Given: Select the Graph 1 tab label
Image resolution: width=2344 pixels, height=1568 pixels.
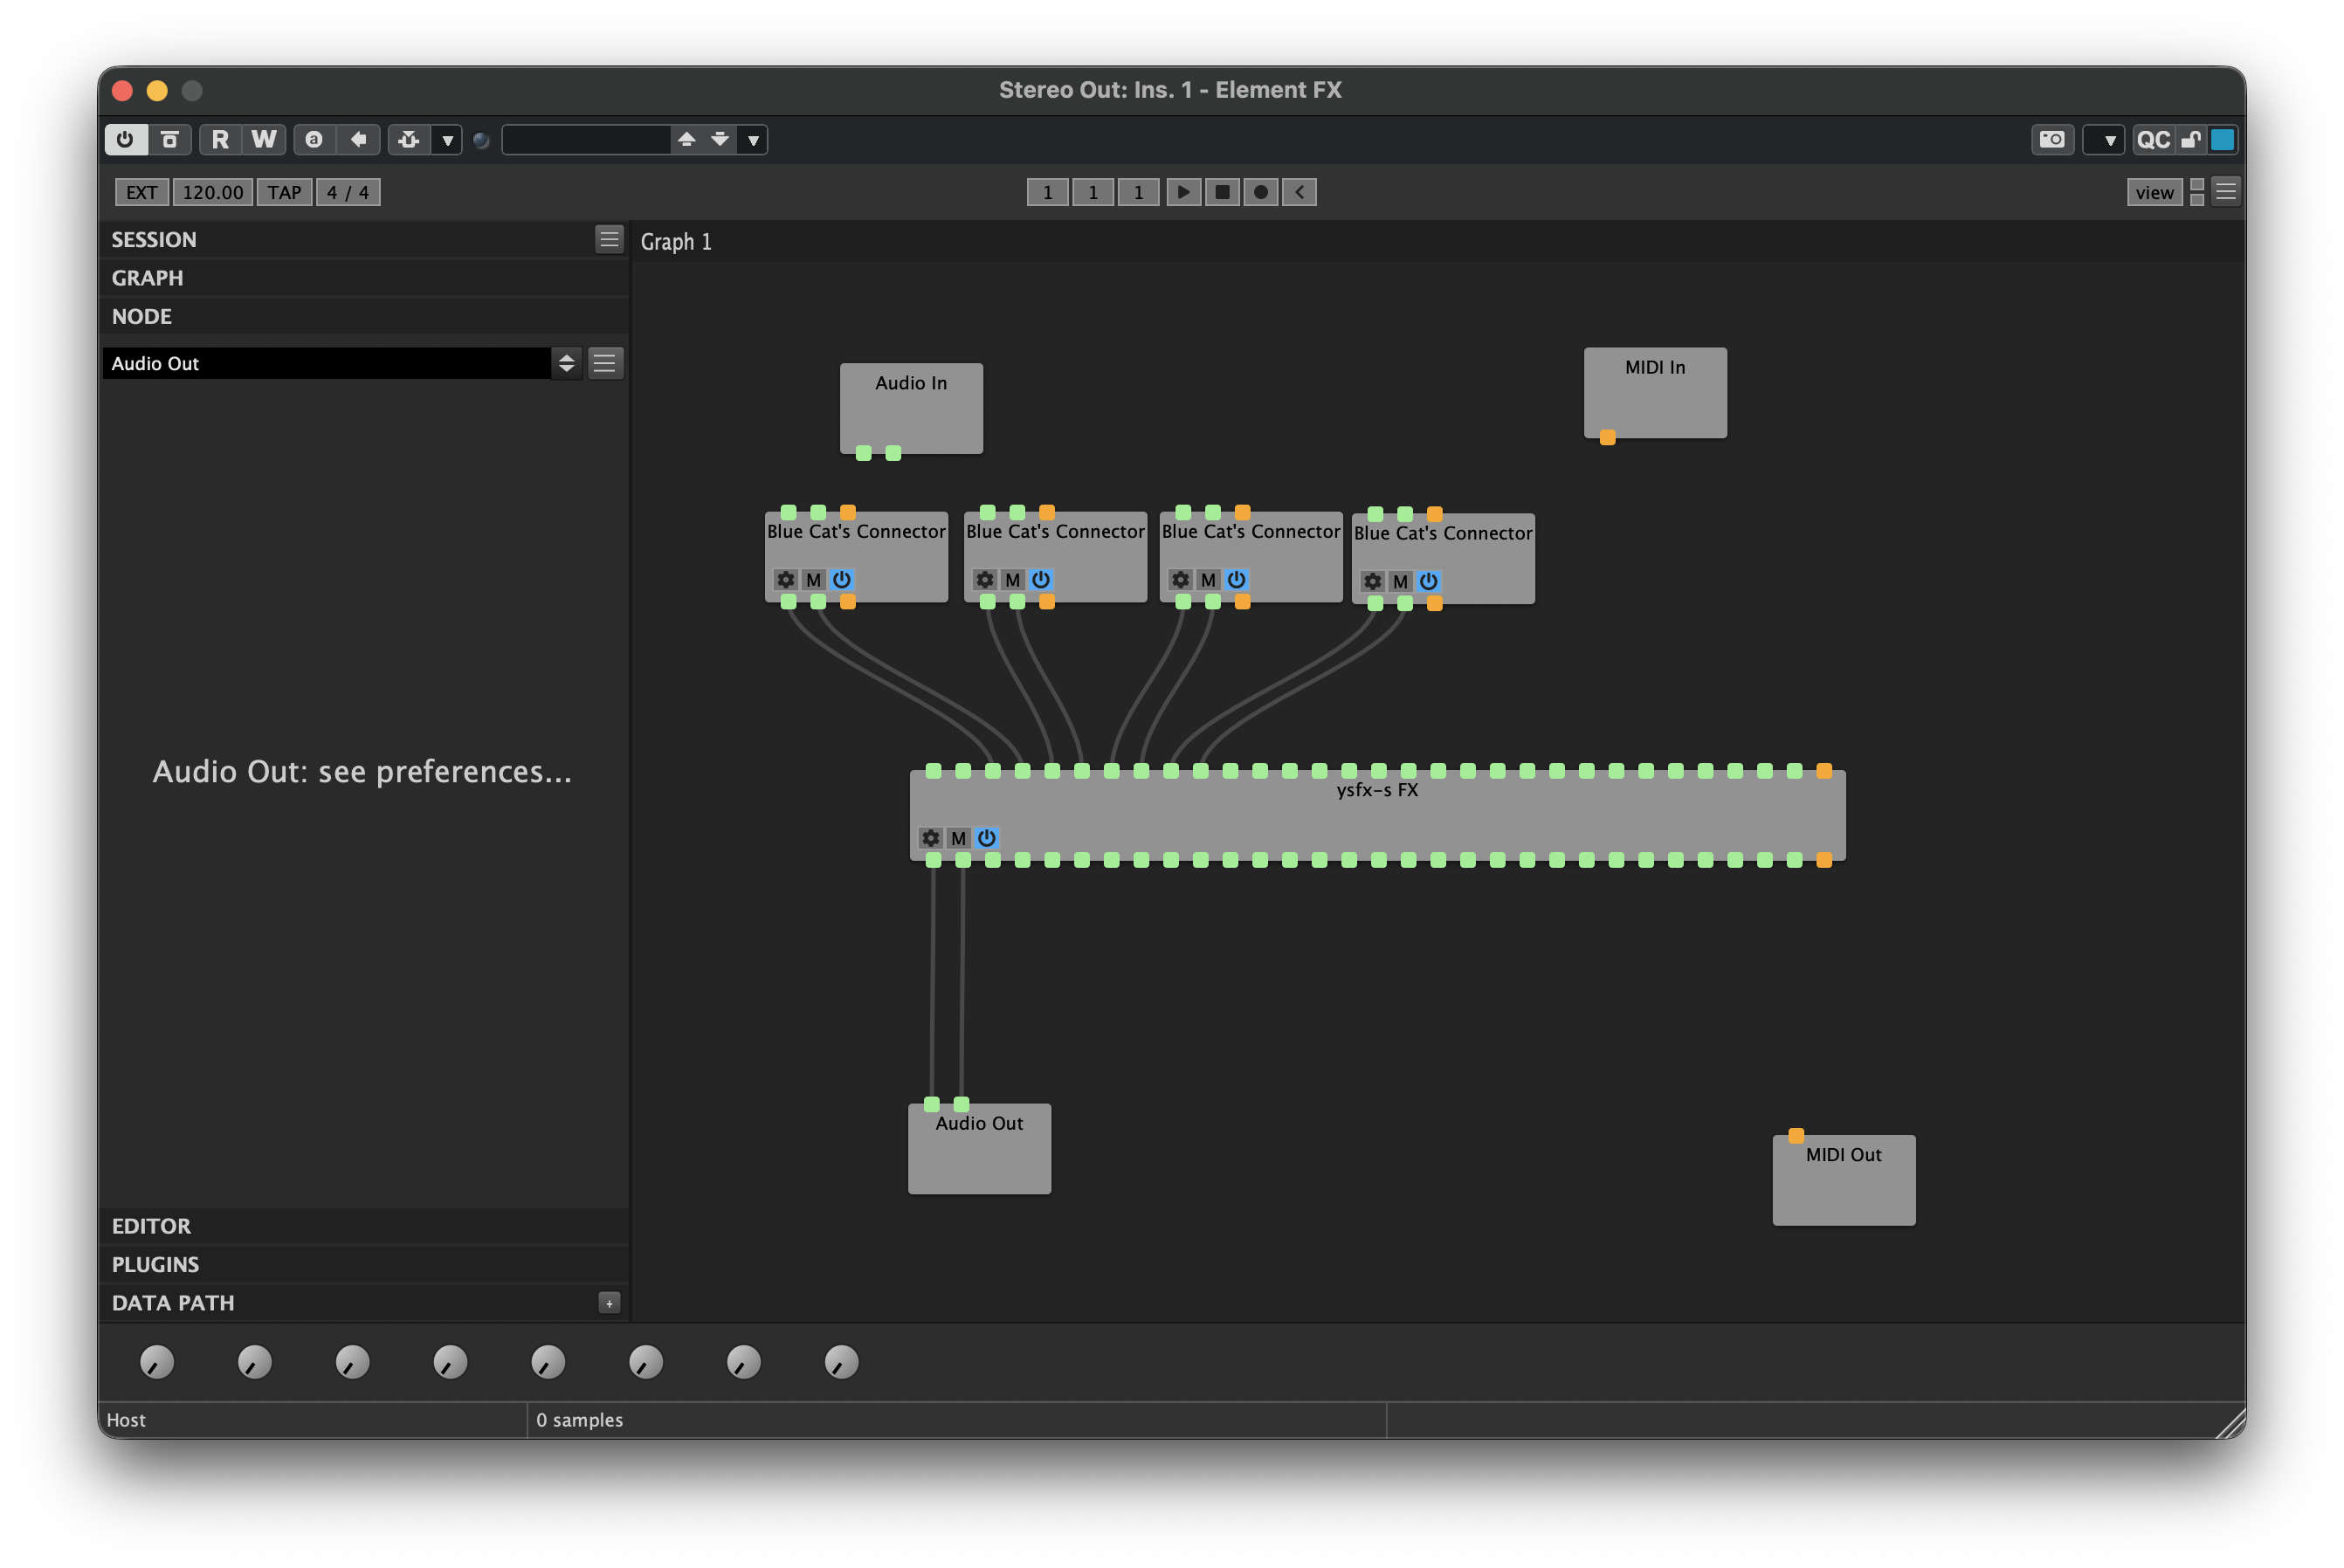Looking at the screenshot, I should point(676,242).
